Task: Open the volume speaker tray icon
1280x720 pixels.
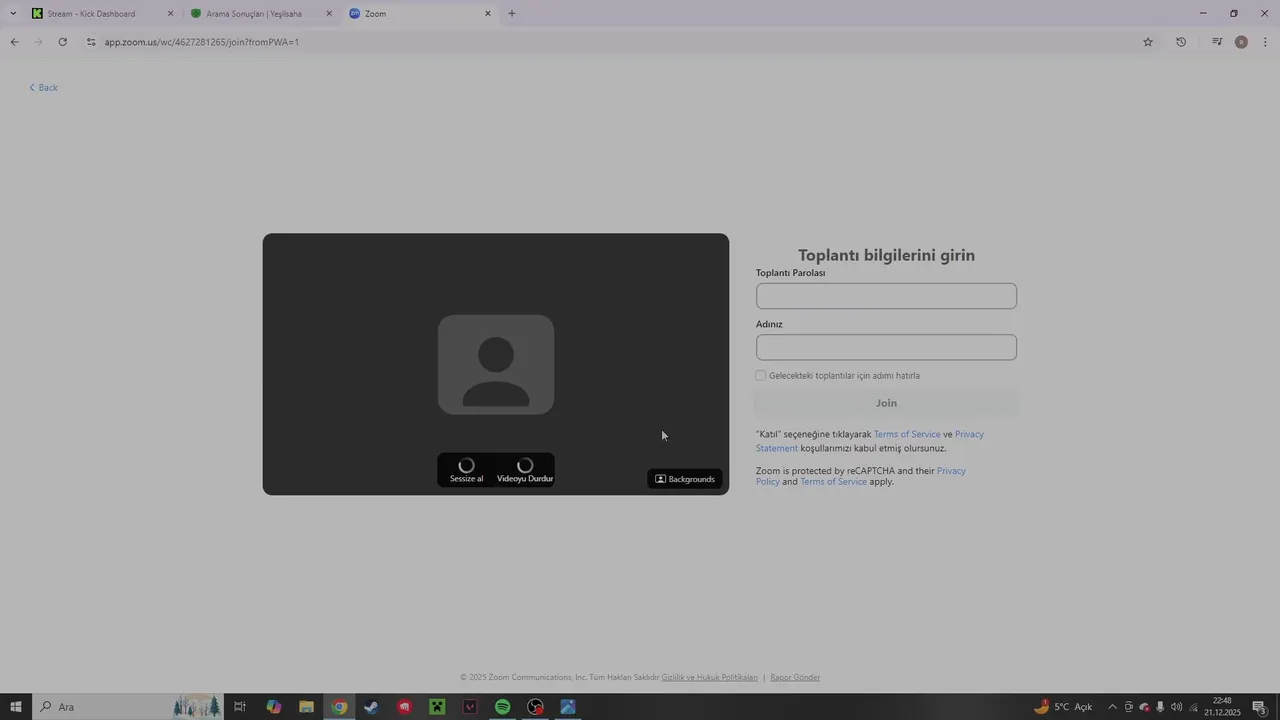Action: (1176, 707)
